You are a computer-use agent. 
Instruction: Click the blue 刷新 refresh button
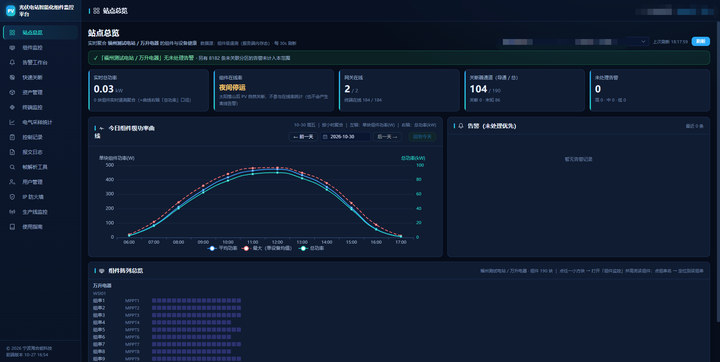(x=700, y=41)
